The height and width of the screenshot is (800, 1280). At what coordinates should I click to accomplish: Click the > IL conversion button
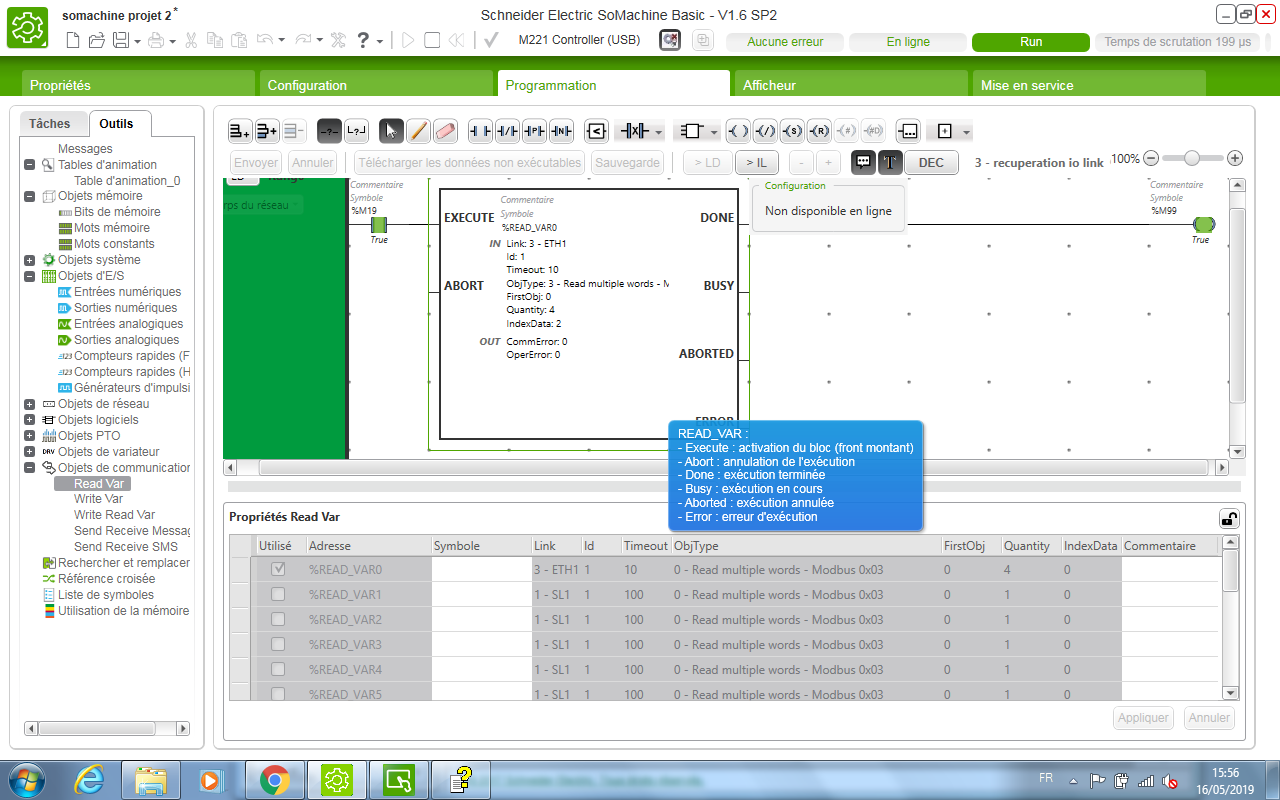click(757, 163)
